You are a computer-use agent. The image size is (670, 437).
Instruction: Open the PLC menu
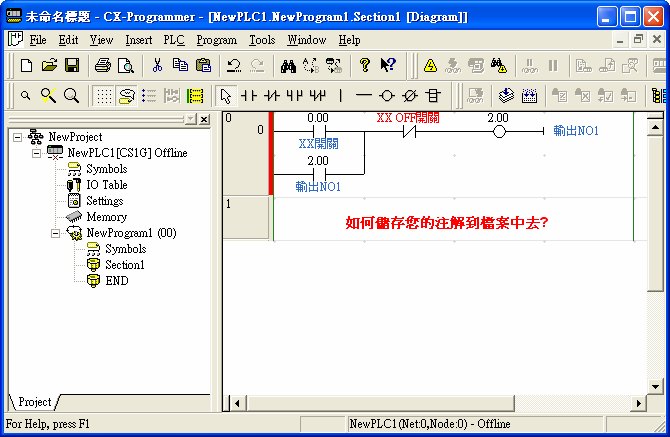point(174,40)
